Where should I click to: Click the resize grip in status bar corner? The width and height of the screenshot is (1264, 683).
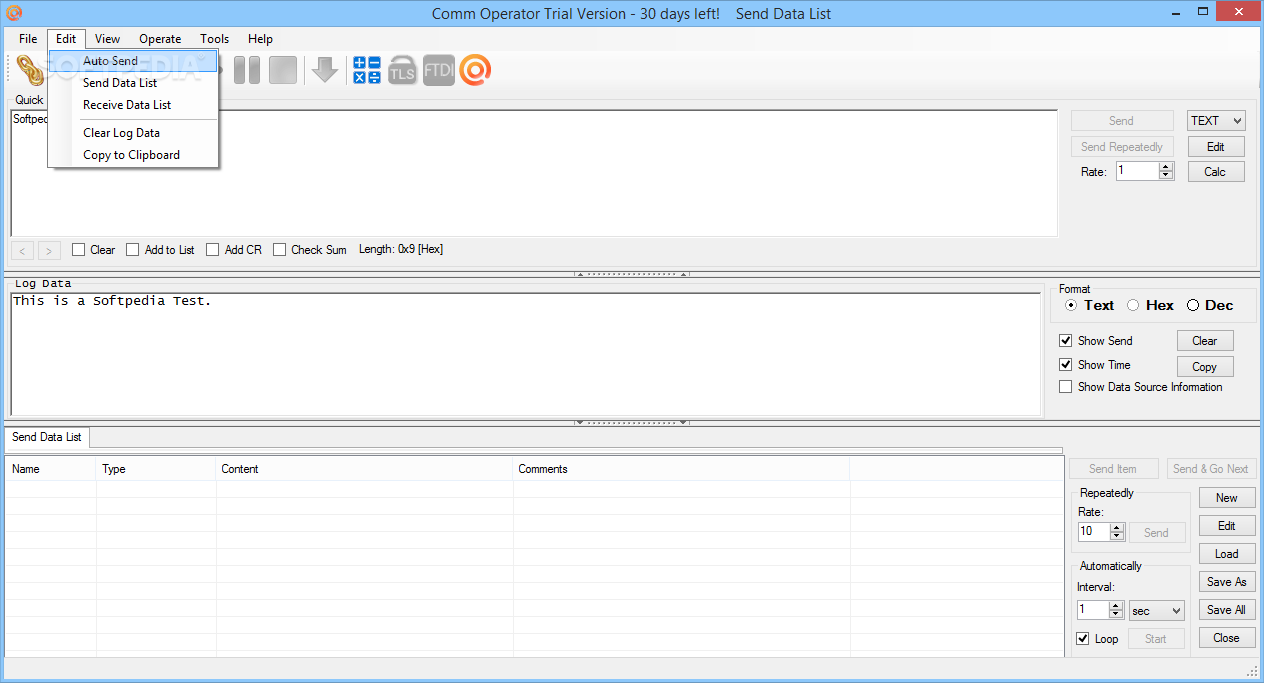(x=1253, y=672)
